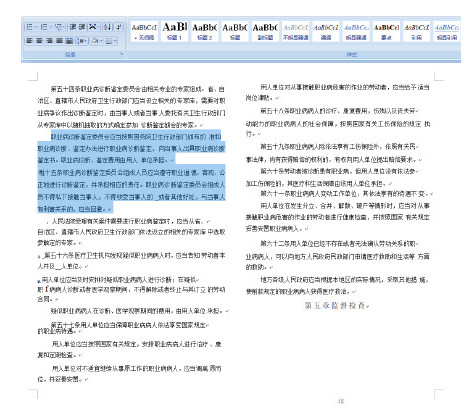Apply bullet list formatting
Viewport: 465px width, 409px height.
pos(30,27)
